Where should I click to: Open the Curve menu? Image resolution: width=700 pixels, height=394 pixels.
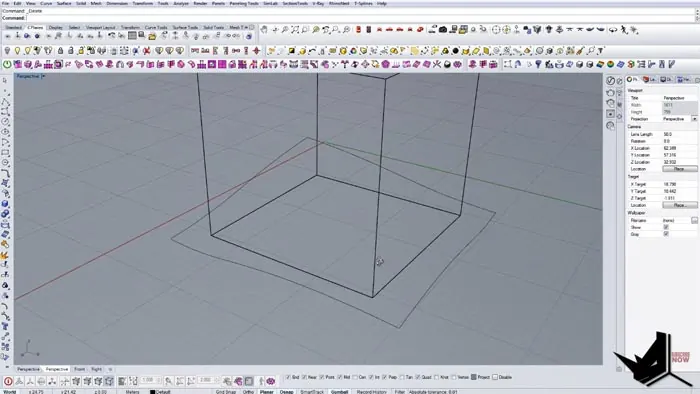point(46,3)
